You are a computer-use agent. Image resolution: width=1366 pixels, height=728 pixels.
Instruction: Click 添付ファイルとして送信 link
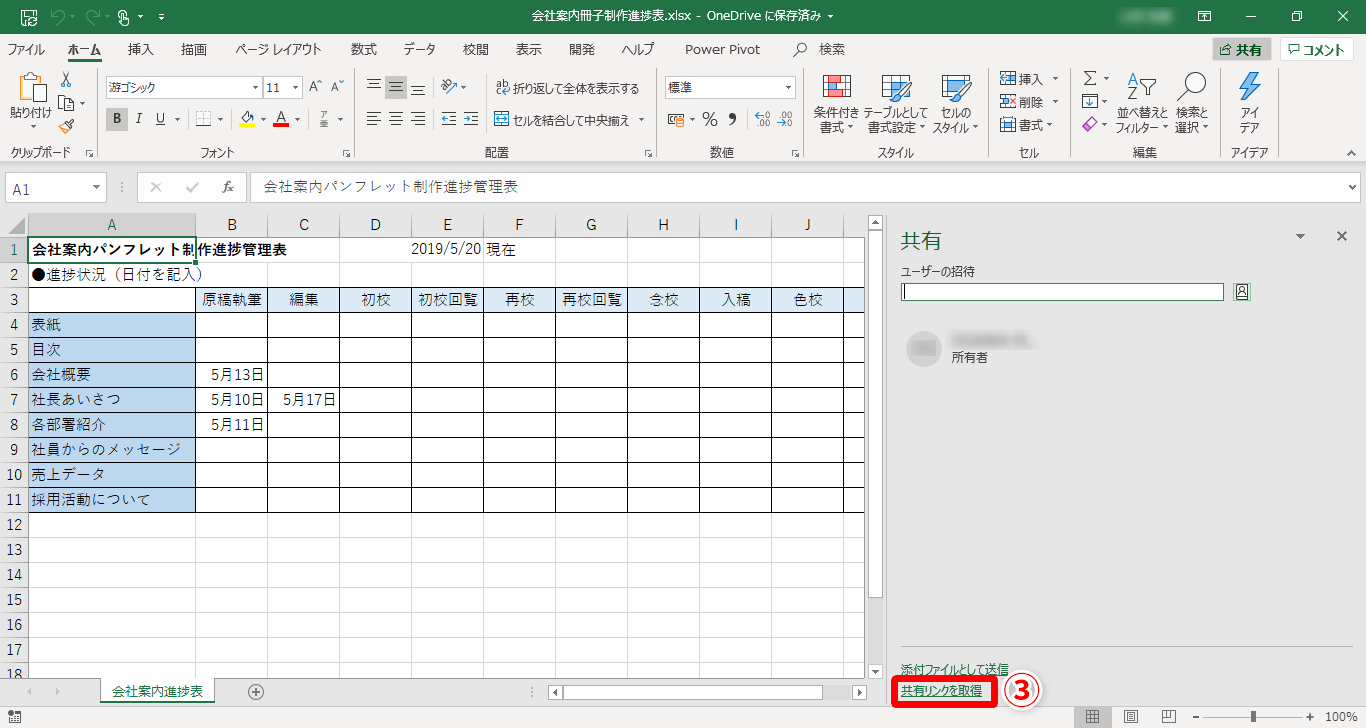tap(954, 669)
